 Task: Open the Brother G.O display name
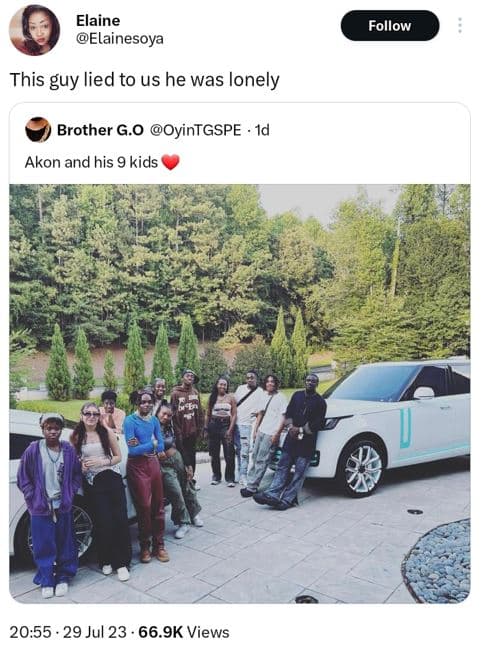coord(100,130)
